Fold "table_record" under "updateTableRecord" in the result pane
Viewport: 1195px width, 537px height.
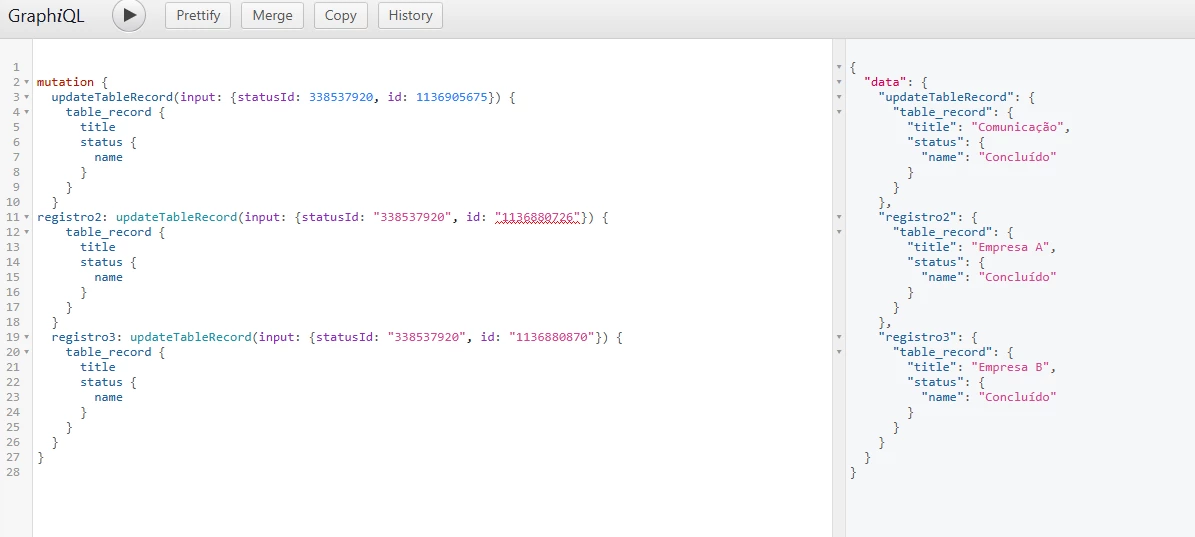click(x=839, y=112)
